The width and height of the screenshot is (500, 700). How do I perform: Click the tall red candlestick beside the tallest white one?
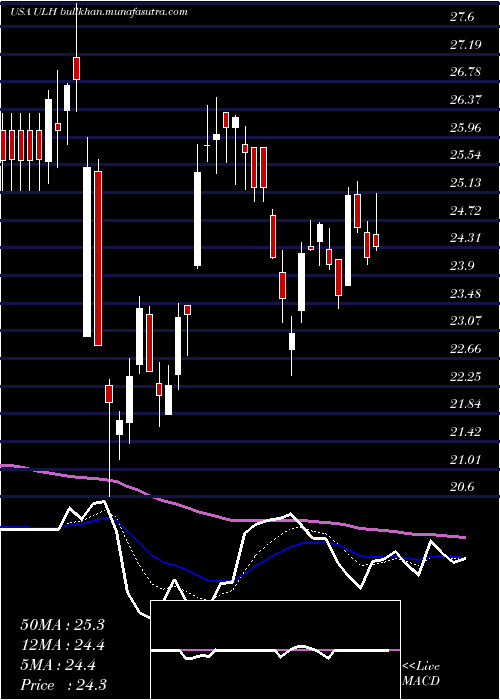click(x=98, y=258)
